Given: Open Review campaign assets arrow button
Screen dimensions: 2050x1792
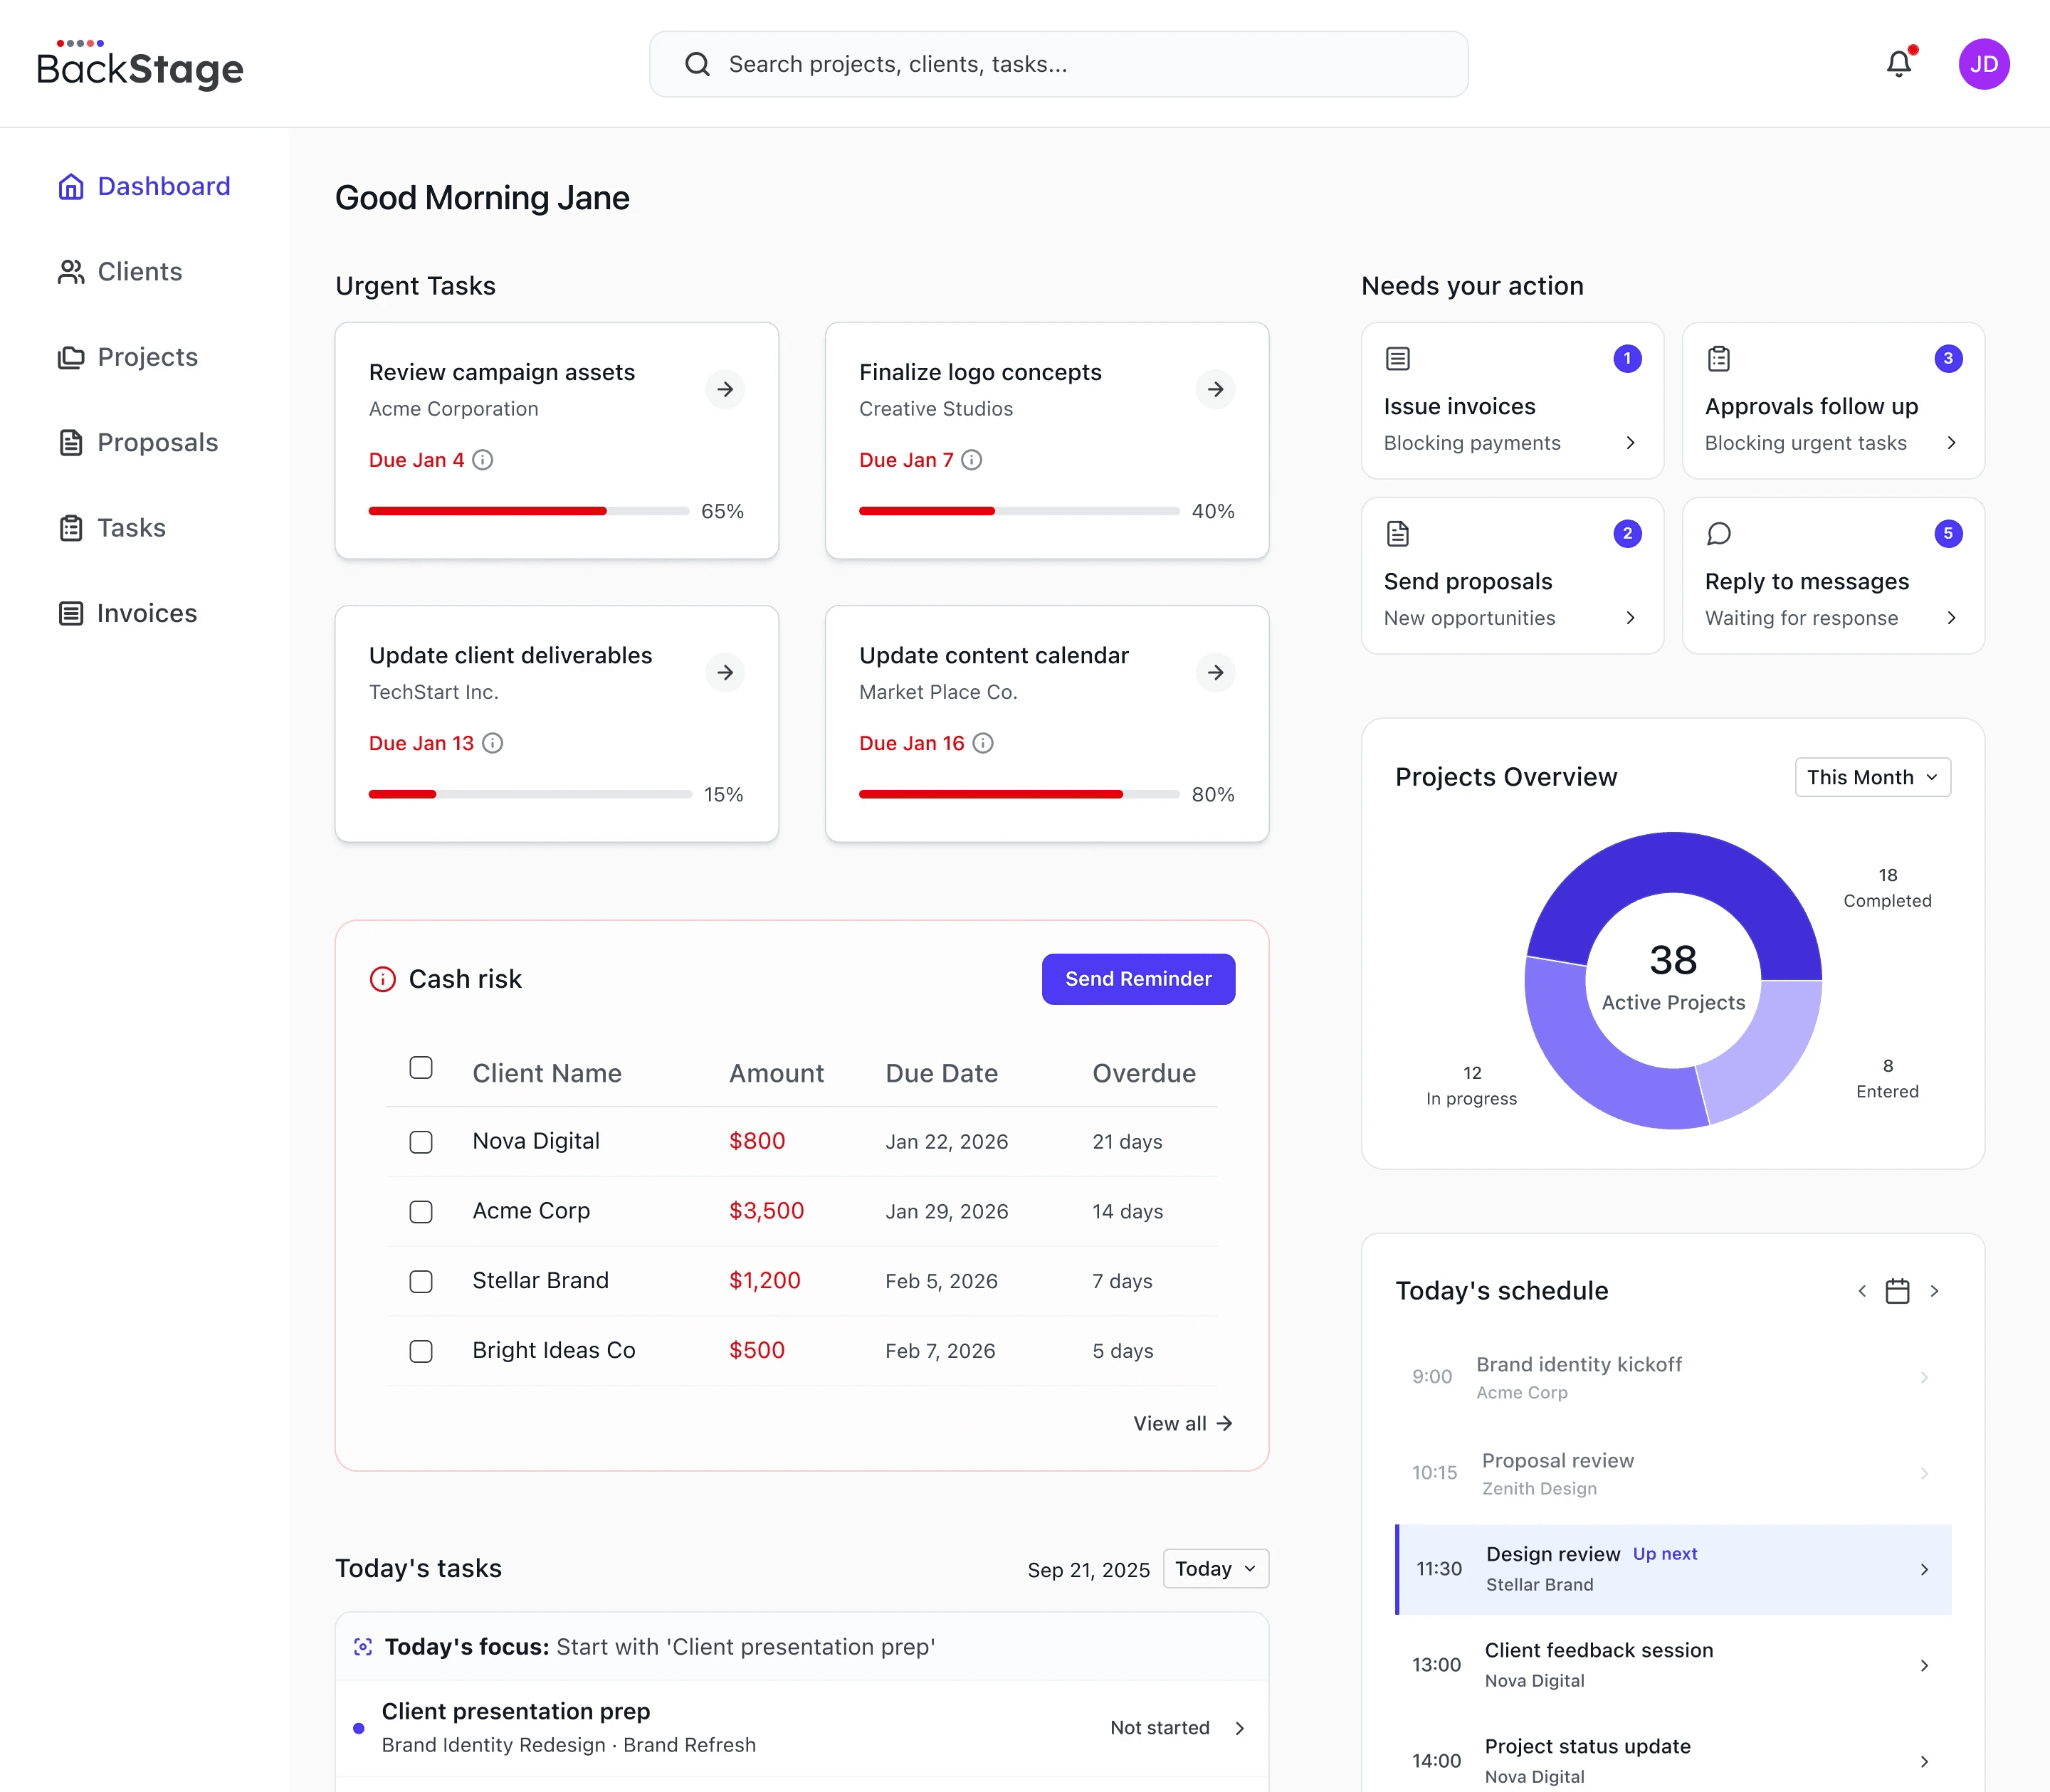Looking at the screenshot, I should 725,389.
